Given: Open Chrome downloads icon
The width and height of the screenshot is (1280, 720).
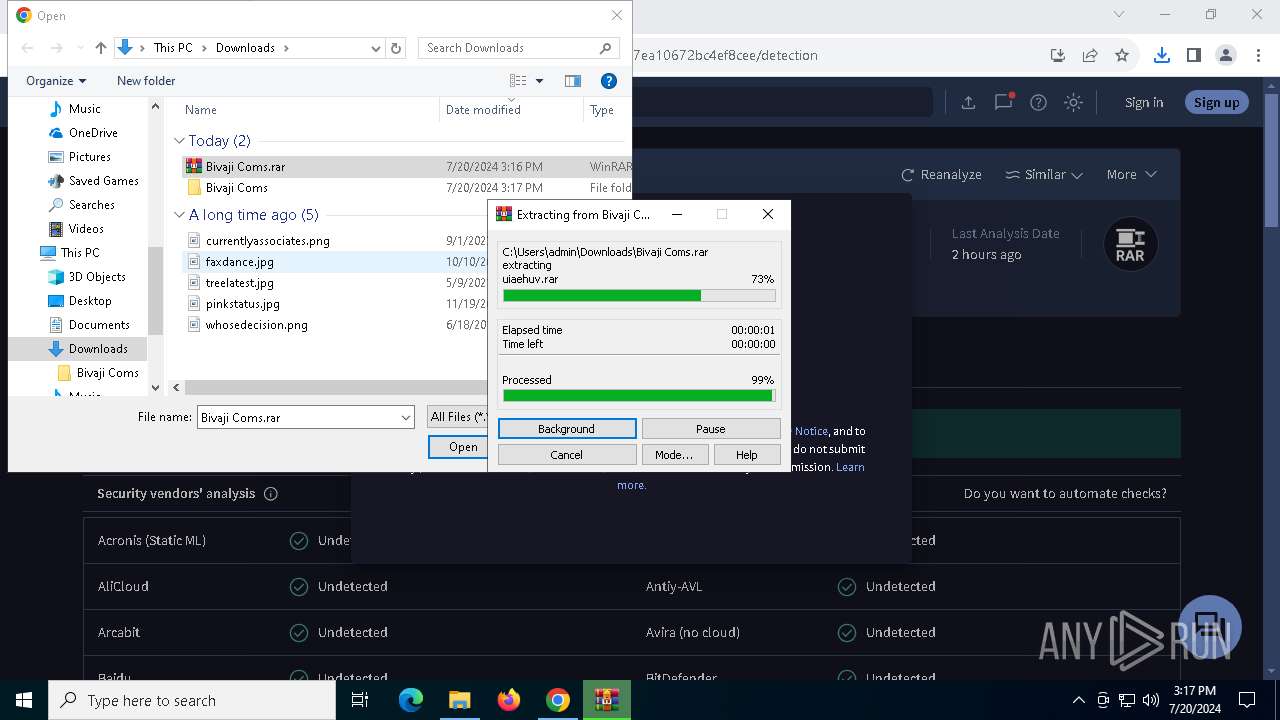Looking at the screenshot, I should (x=1161, y=55).
